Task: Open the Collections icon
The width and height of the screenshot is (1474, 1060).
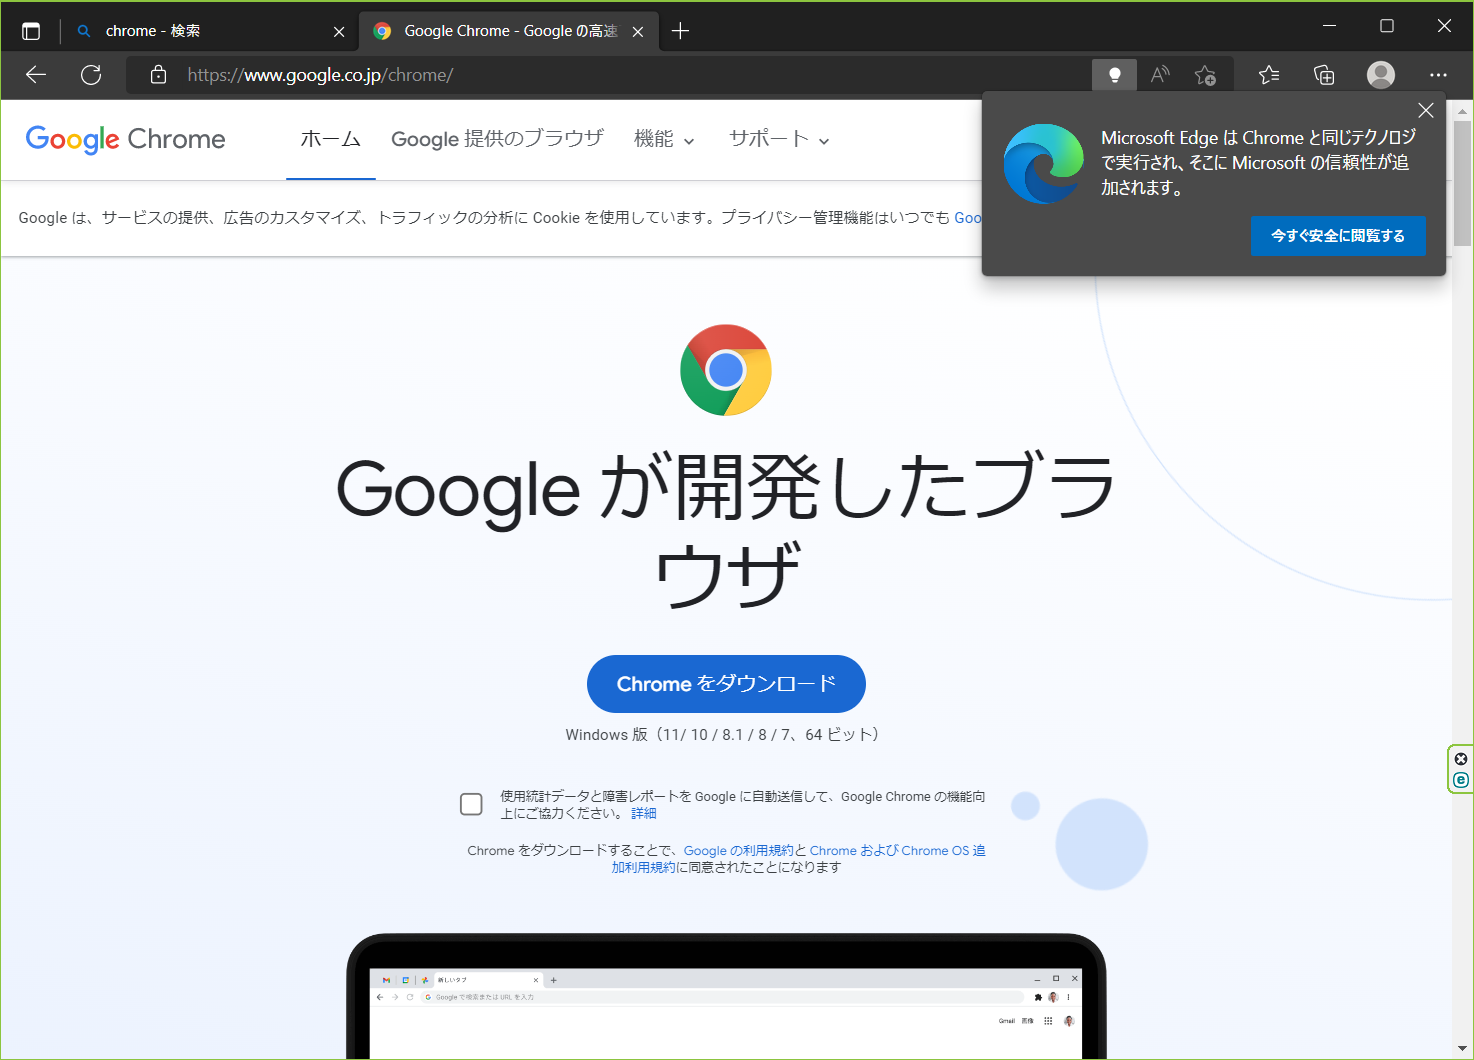Action: tap(1324, 75)
